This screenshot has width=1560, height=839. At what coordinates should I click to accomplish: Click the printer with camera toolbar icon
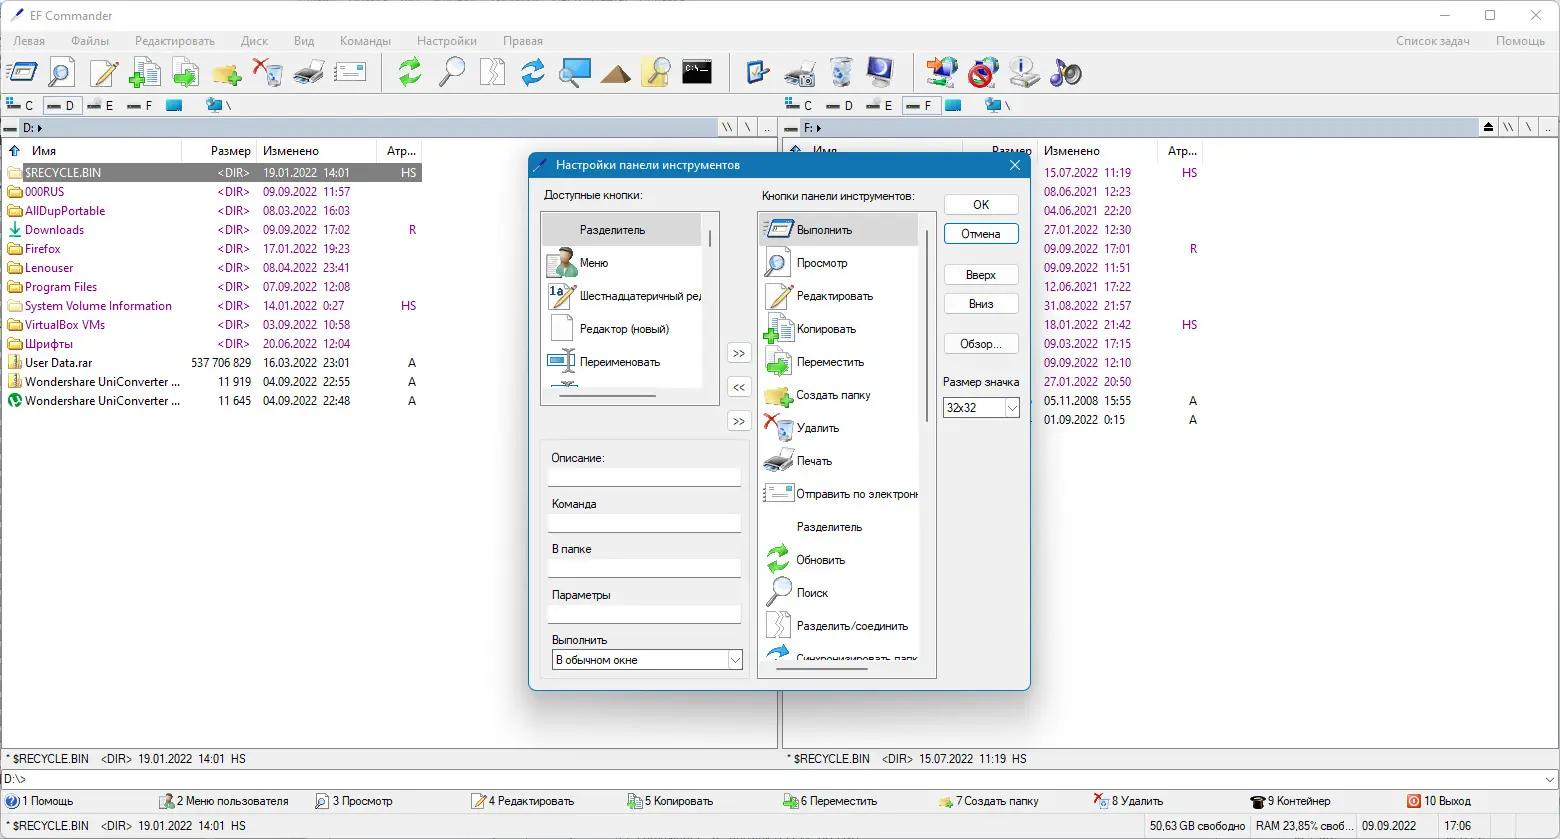[800, 72]
